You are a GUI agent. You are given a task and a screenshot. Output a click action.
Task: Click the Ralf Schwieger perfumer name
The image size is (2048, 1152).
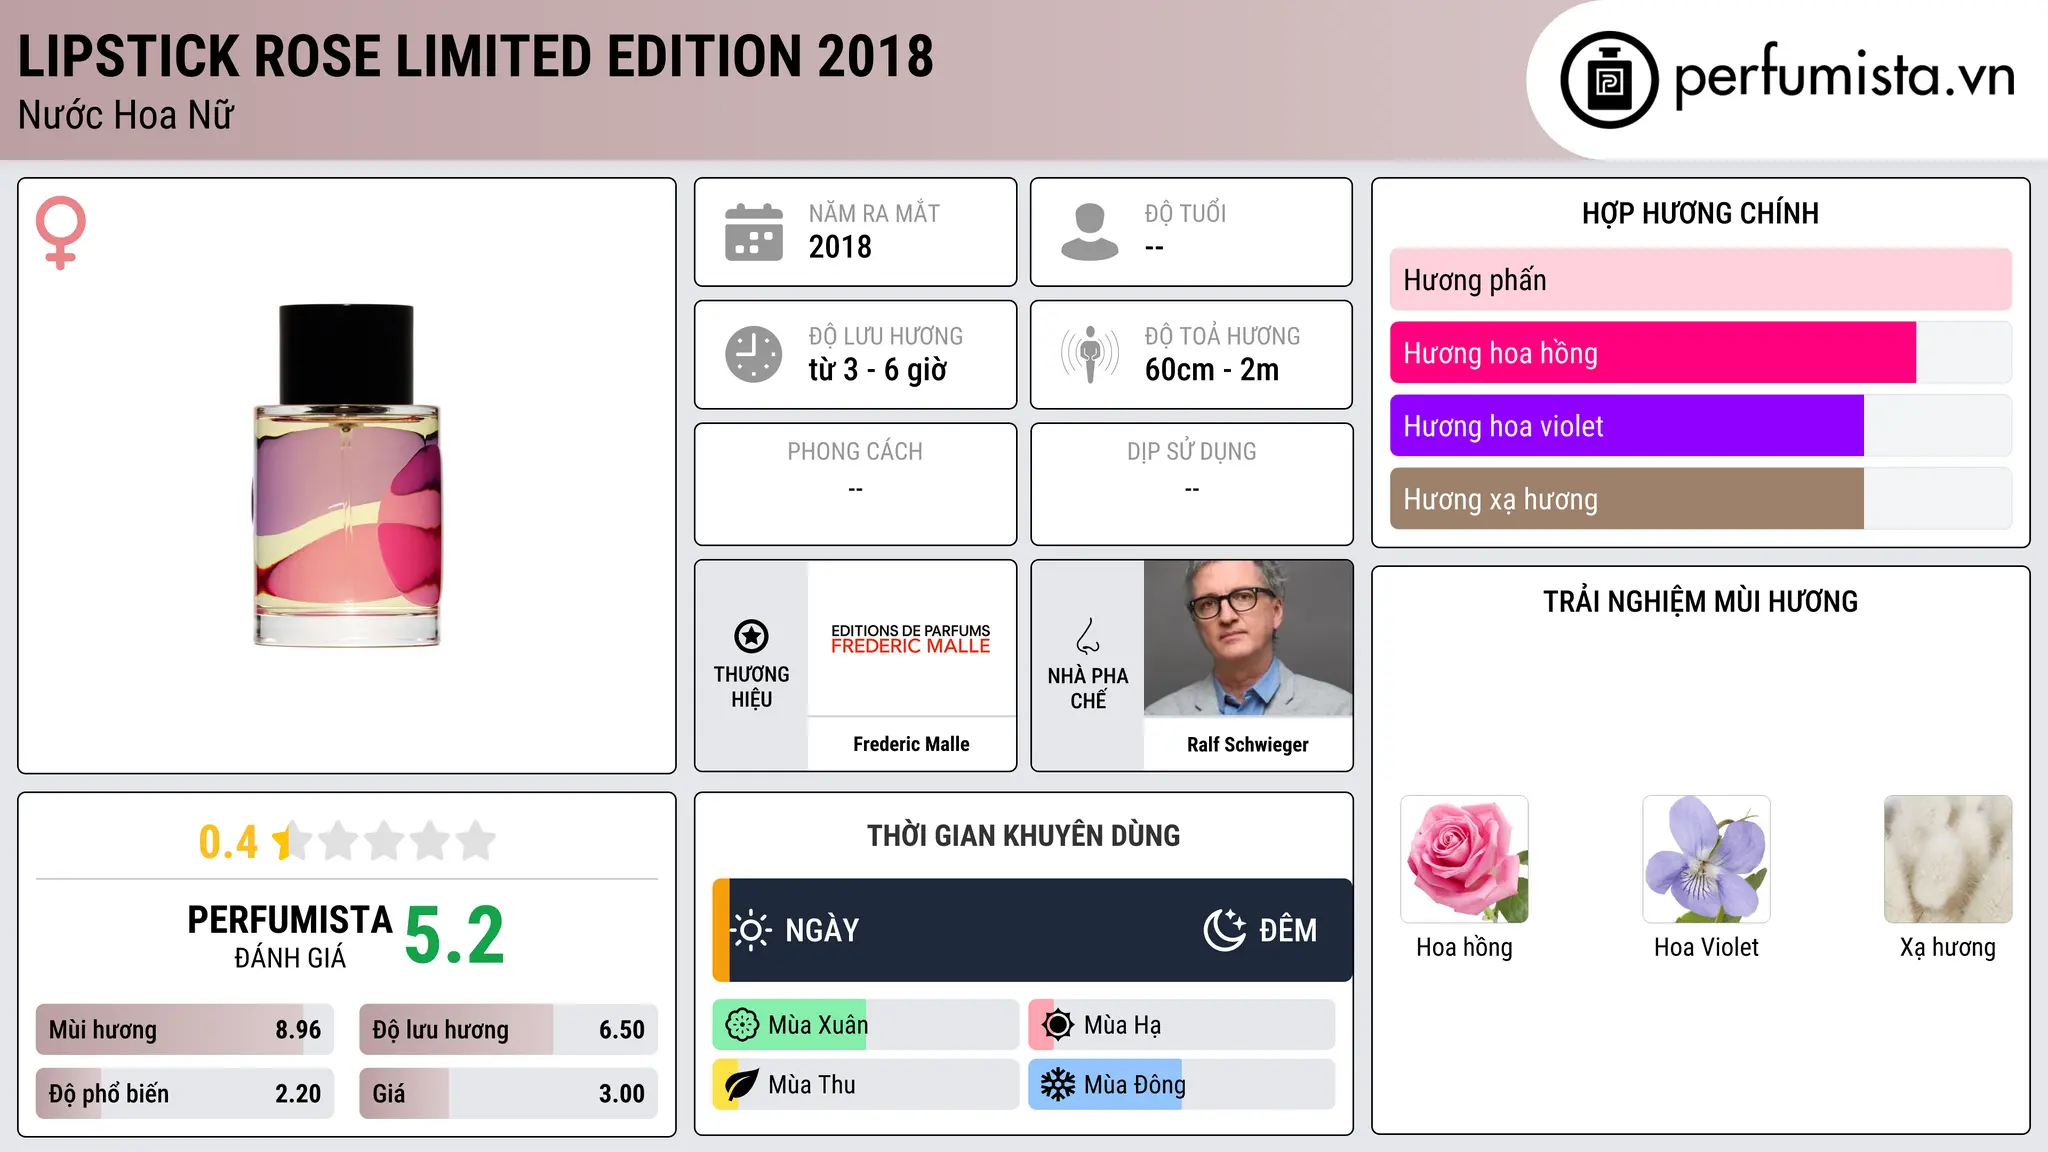[x=1248, y=745]
